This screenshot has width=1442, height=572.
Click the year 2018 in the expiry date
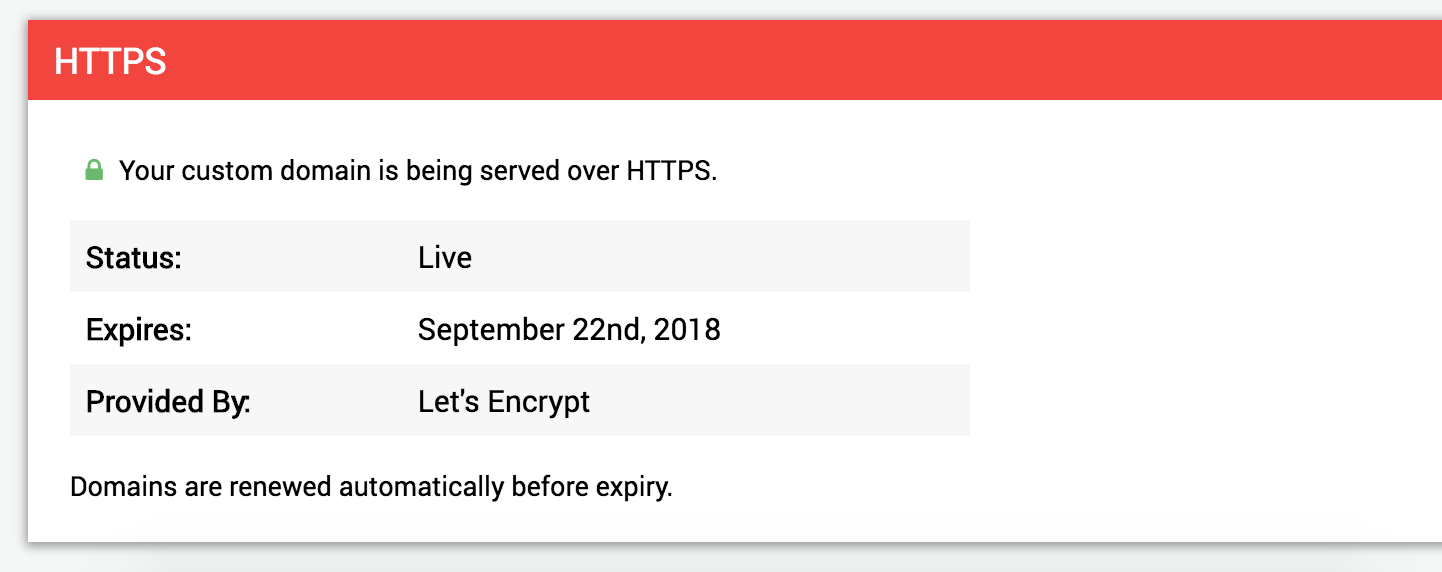pos(687,329)
